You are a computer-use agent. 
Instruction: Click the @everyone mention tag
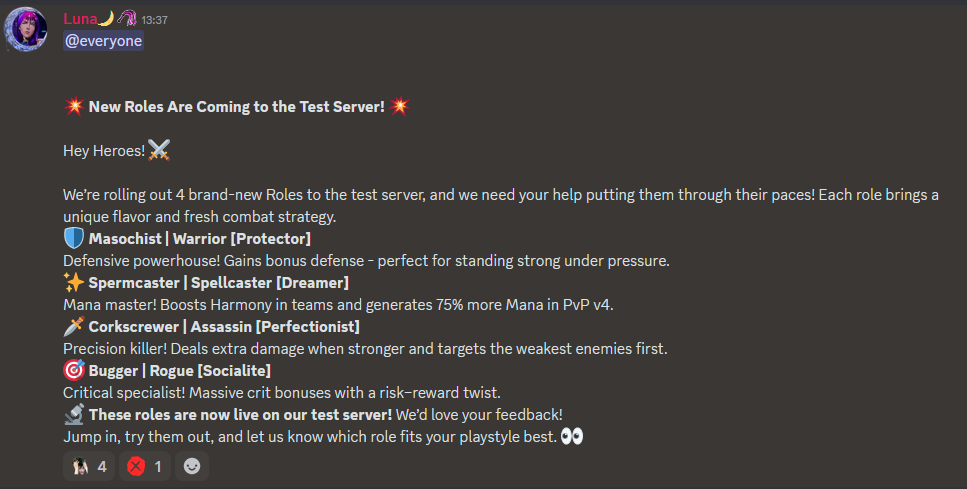tap(103, 41)
